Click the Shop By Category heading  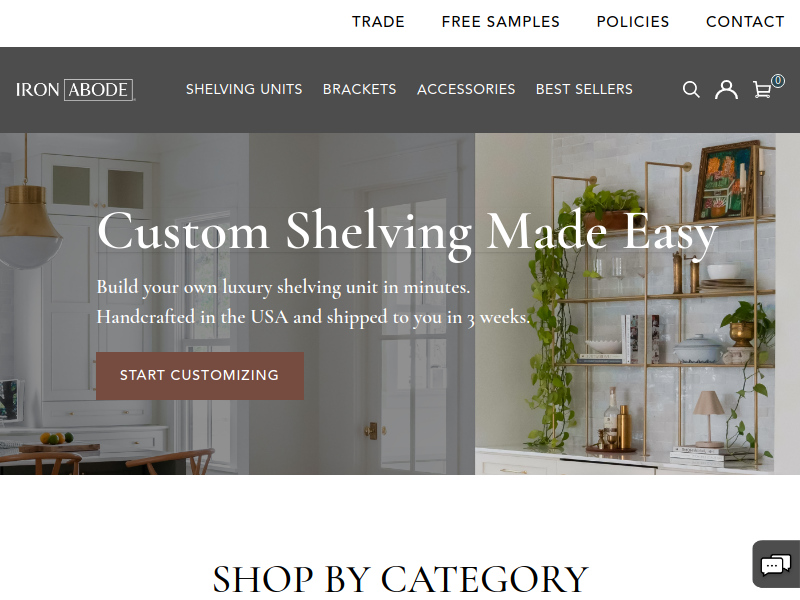click(401, 579)
